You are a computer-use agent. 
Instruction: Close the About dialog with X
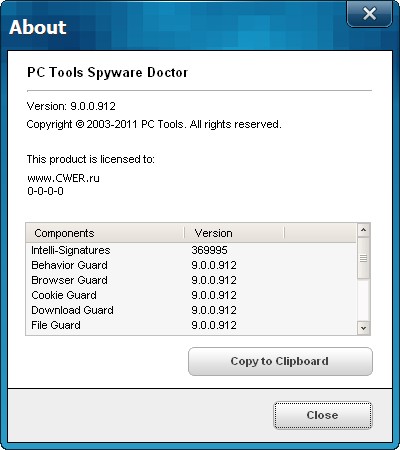pos(369,14)
